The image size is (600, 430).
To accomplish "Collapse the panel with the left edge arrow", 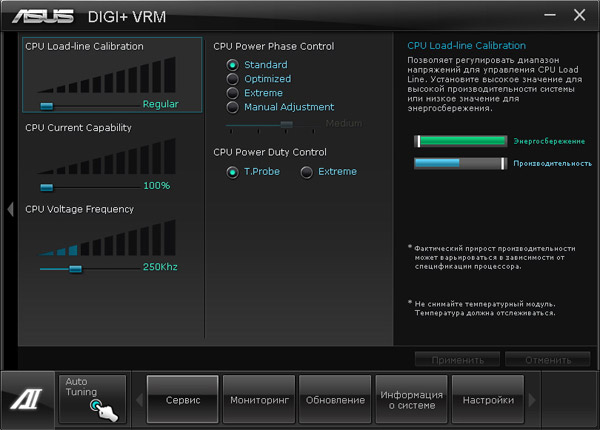I will tap(10, 209).
